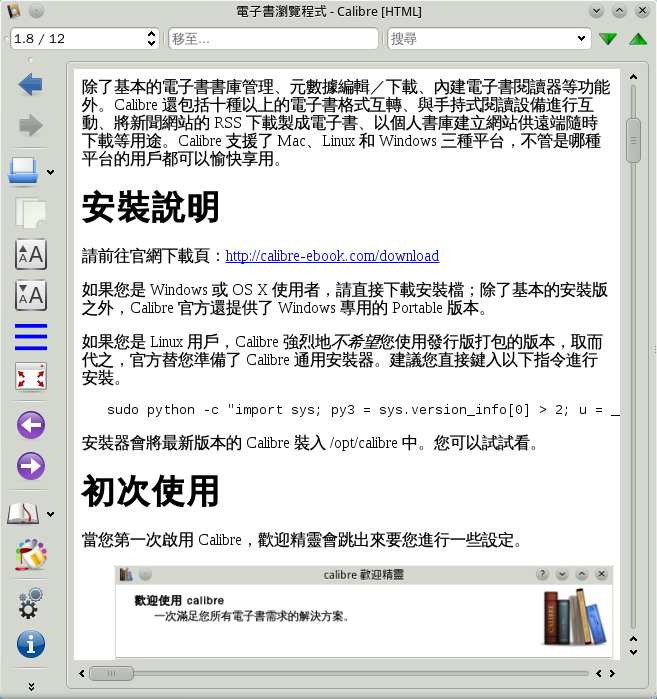Click the Copy to clipboard icon
The height and width of the screenshot is (699, 657).
(30, 213)
